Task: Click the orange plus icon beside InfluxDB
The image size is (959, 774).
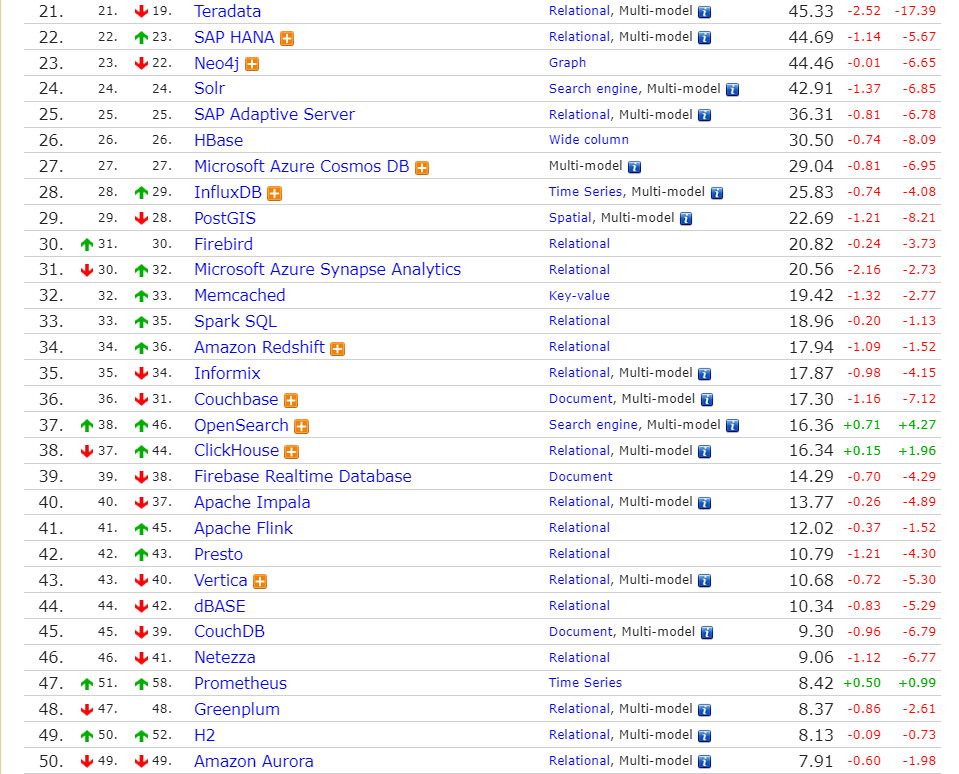Action: pyautogui.click(x=275, y=194)
